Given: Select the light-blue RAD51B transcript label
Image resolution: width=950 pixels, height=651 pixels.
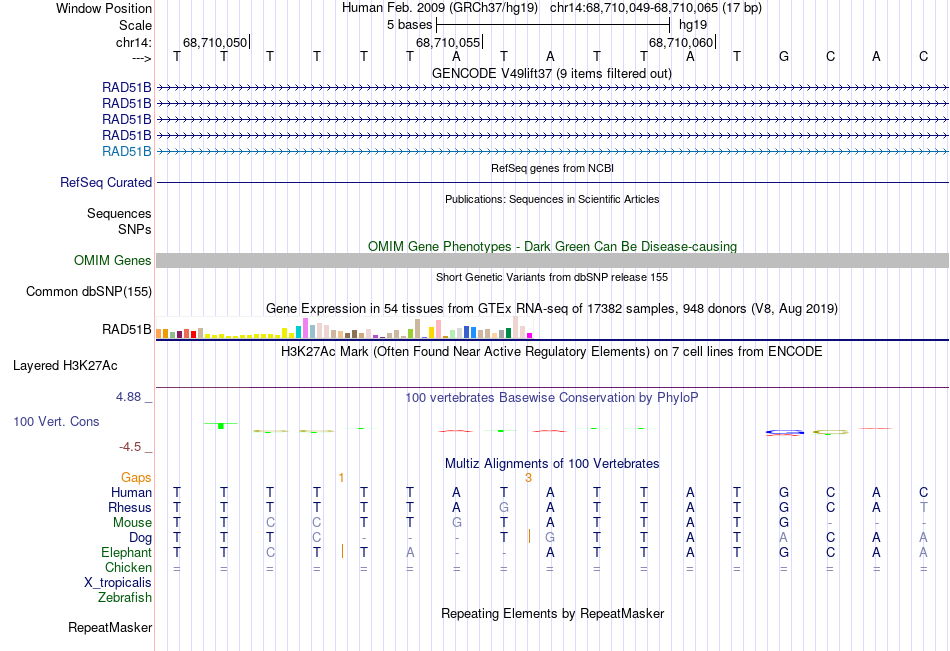Looking at the screenshot, I should pos(127,152).
